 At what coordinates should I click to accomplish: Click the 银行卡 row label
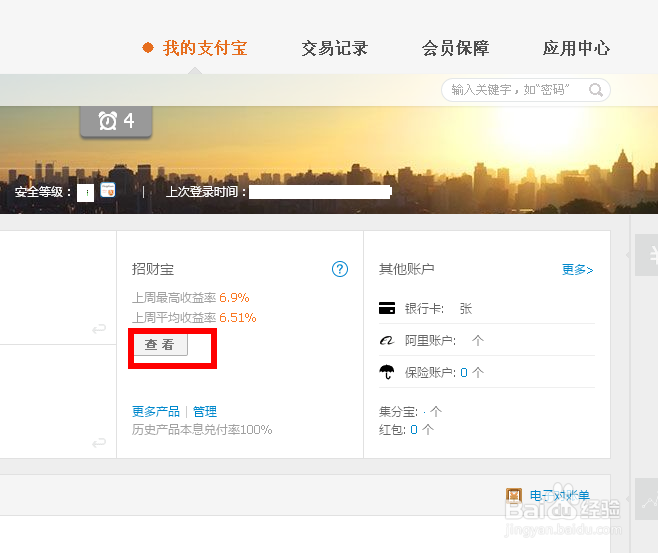(424, 309)
